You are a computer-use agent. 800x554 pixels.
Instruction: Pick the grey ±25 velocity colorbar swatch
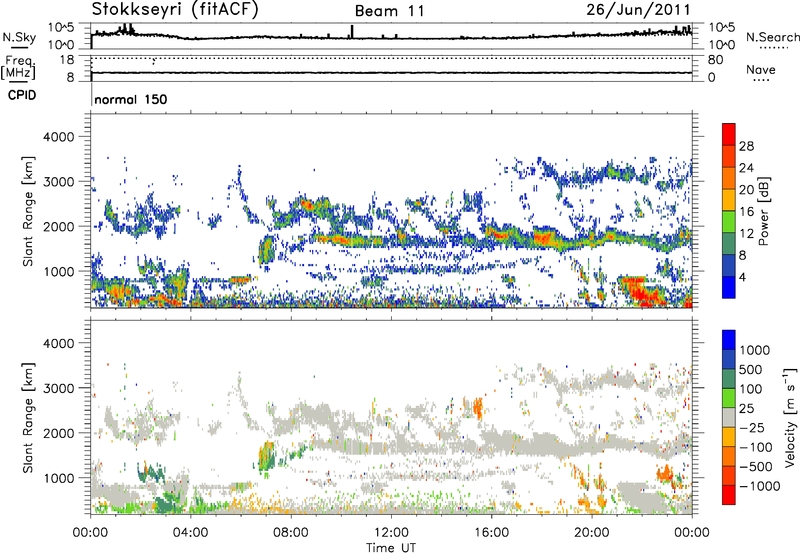coord(729,418)
